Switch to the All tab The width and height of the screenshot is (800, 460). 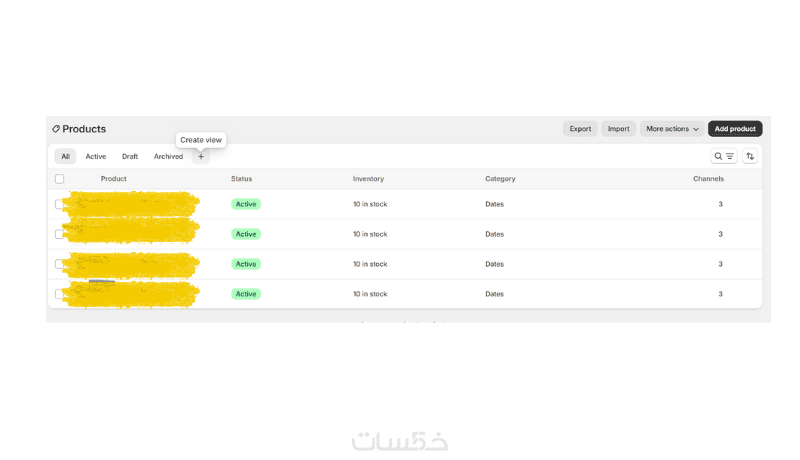click(65, 157)
